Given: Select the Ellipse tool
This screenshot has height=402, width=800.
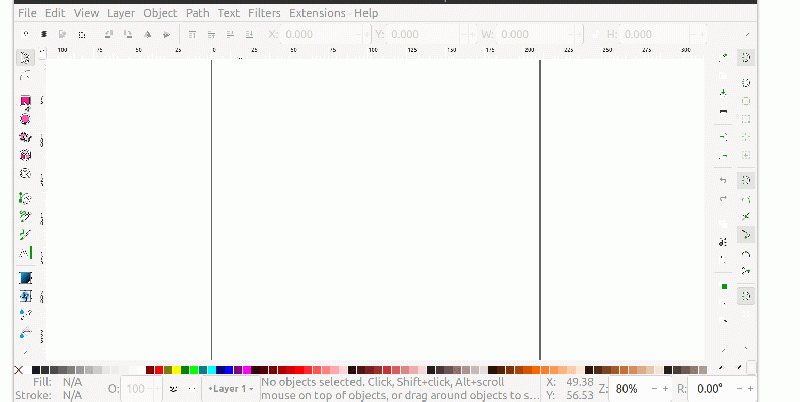Looking at the screenshot, I should (x=25, y=119).
